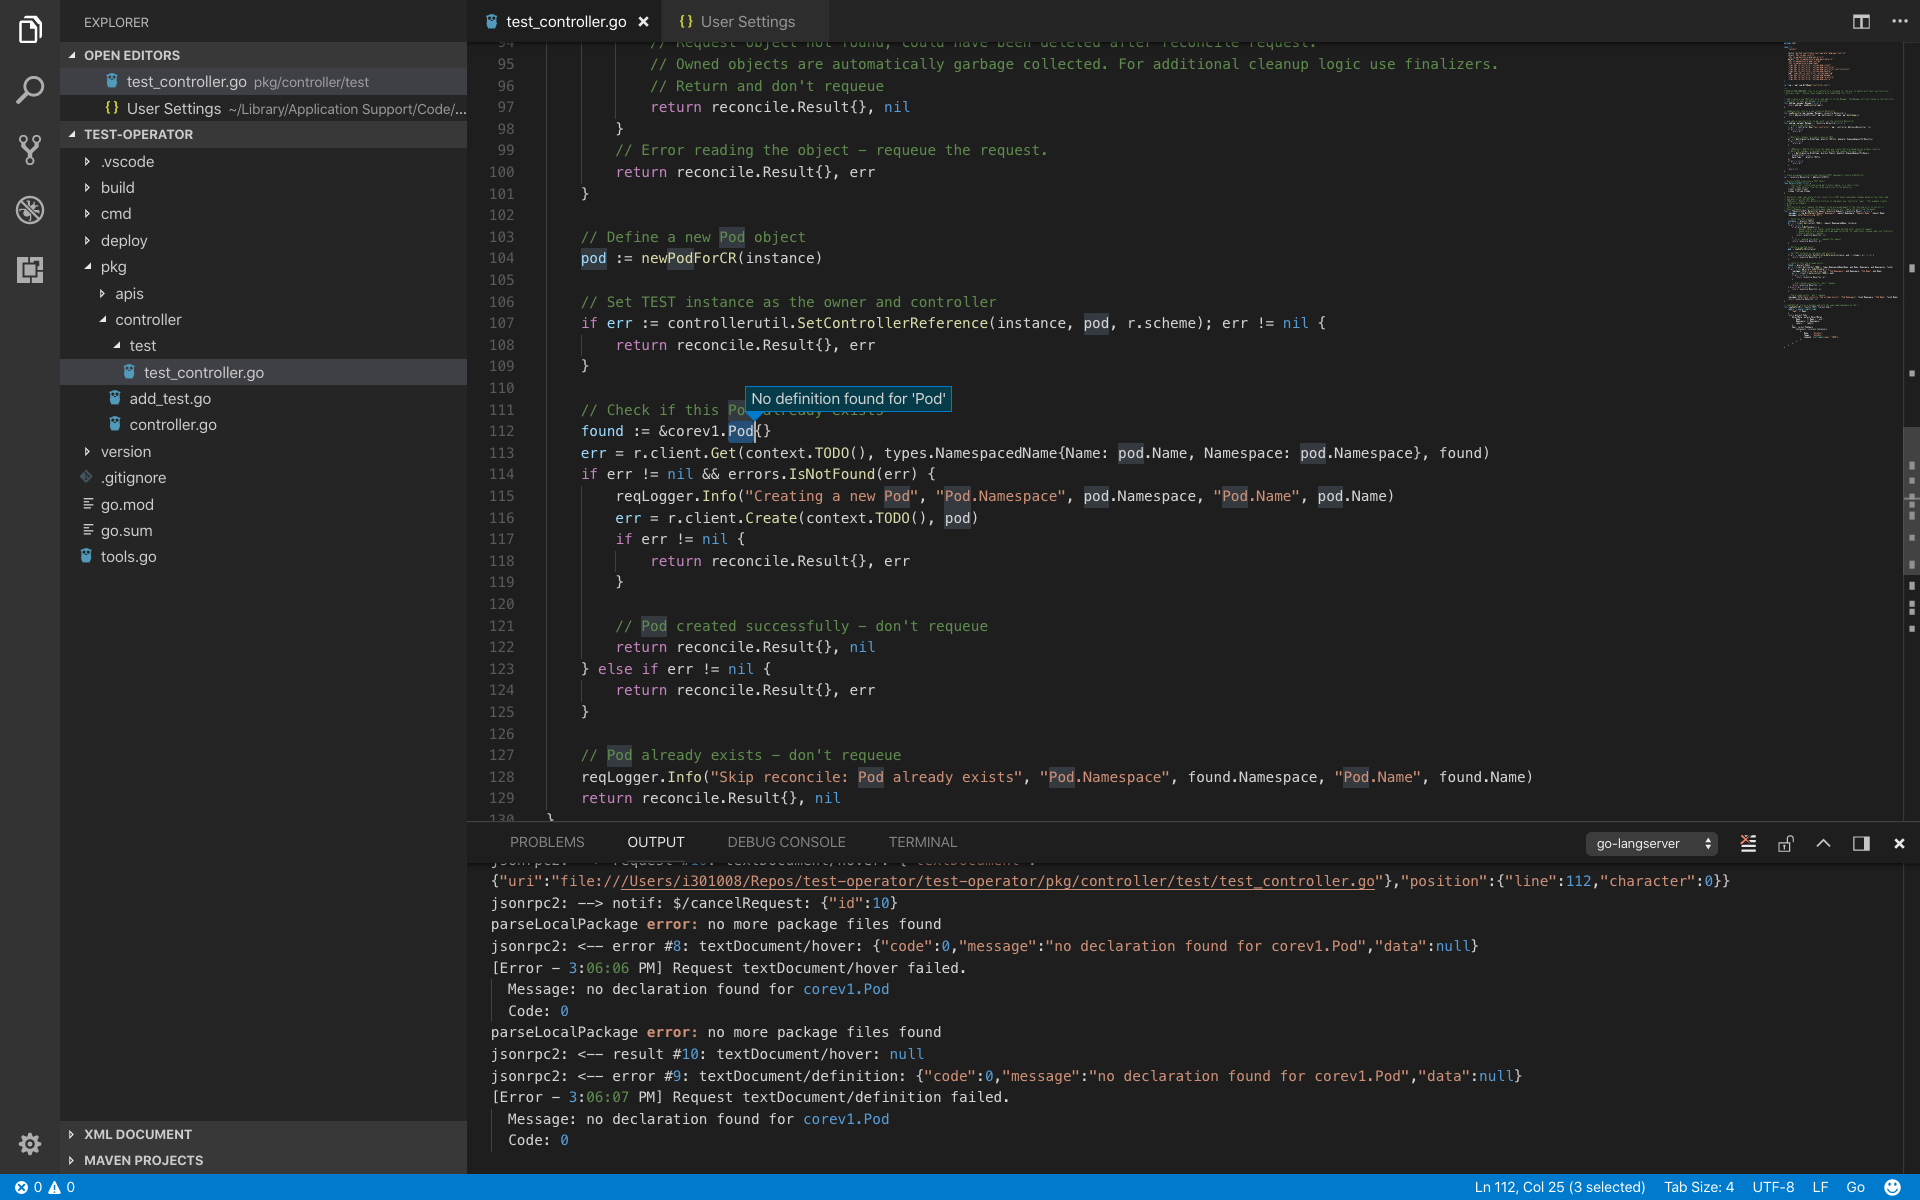
Task: Click the minimap to jump in the file
Action: pos(1840,200)
